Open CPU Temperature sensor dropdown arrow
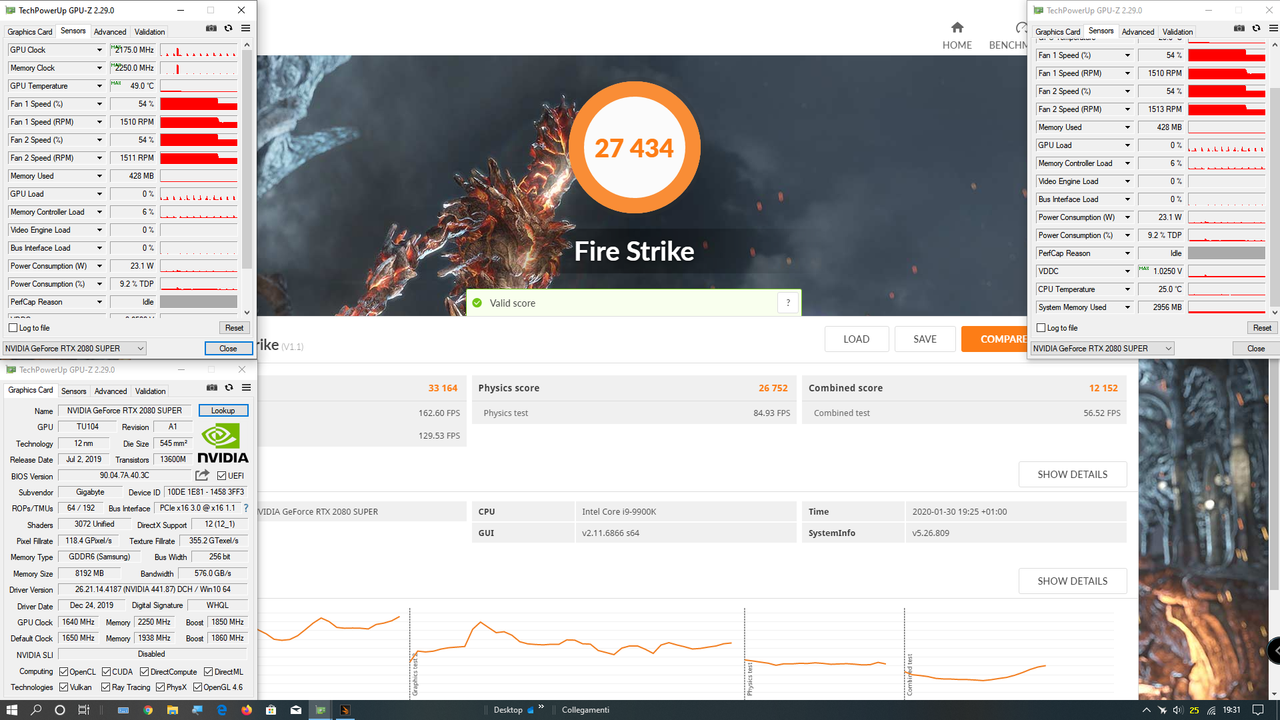Image resolution: width=1280 pixels, height=720 pixels. coord(1128,289)
